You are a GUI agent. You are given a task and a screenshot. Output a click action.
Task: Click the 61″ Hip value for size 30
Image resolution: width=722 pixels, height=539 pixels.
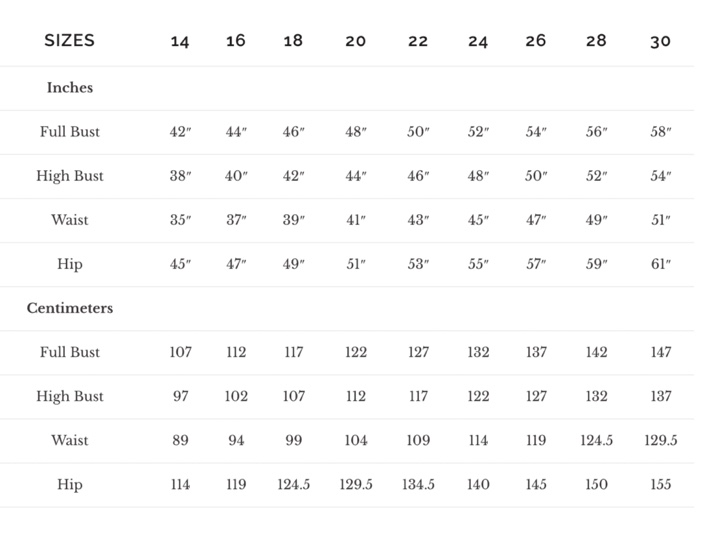(660, 264)
